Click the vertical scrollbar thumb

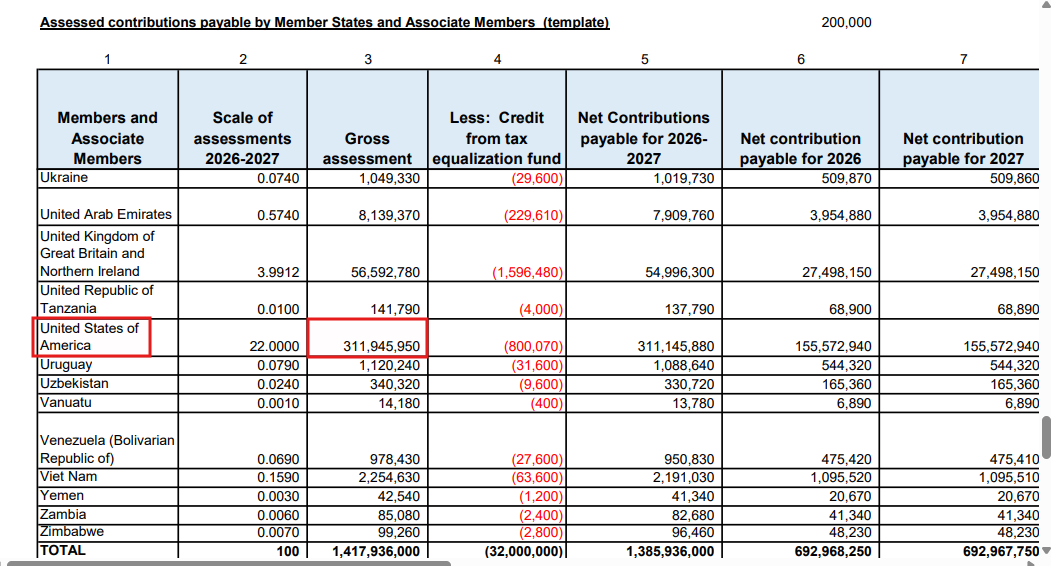pyautogui.click(x=1046, y=436)
